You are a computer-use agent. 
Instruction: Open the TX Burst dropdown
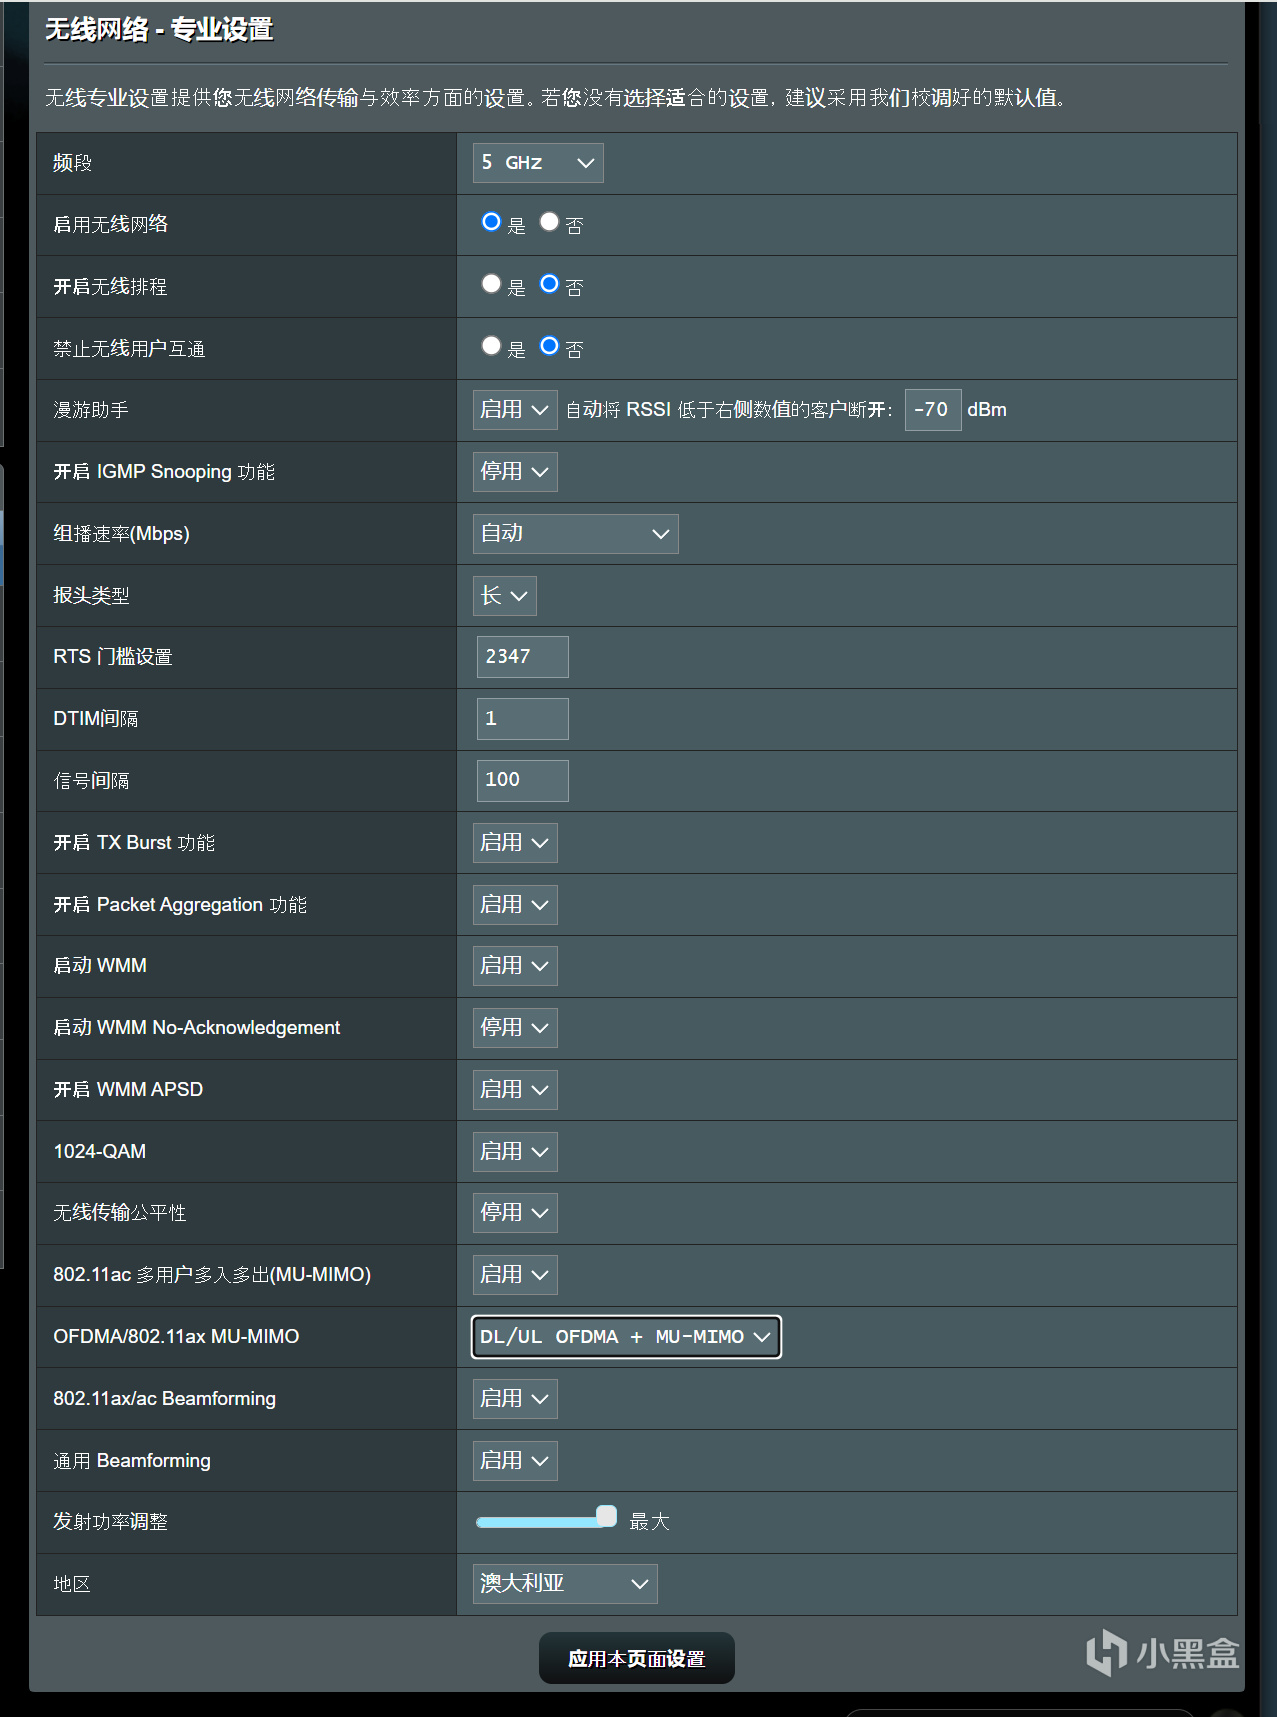click(x=515, y=843)
